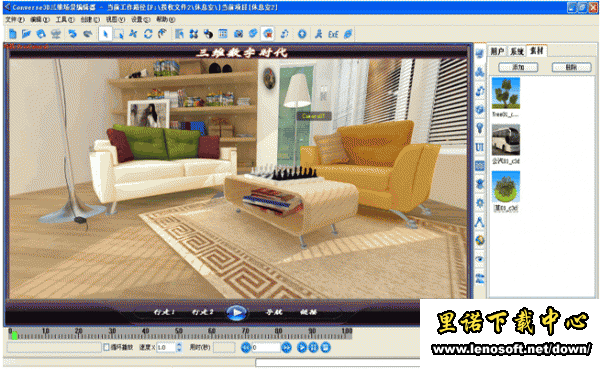Click the 行走1 button in the scene
The height and width of the screenshot is (369, 600).
click(x=164, y=312)
